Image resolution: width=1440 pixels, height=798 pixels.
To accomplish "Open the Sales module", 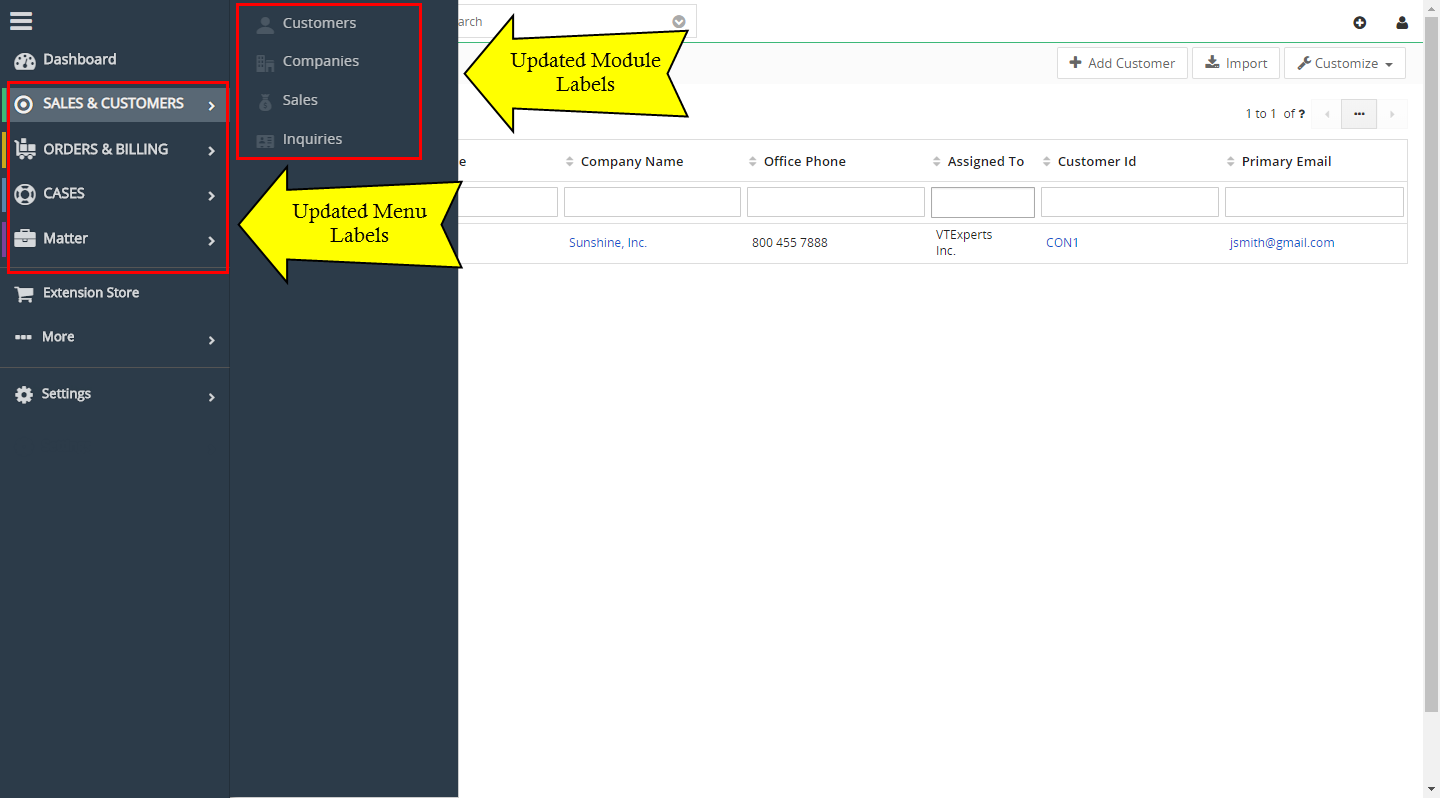I will coord(300,100).
